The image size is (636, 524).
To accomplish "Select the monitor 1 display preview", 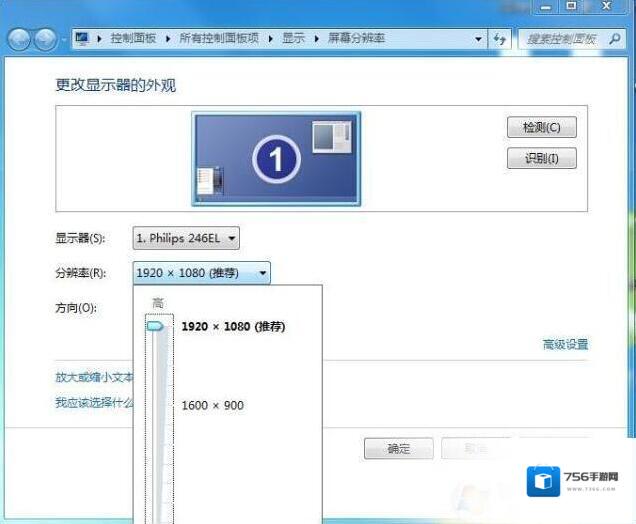I will click(x=276, y=156).
